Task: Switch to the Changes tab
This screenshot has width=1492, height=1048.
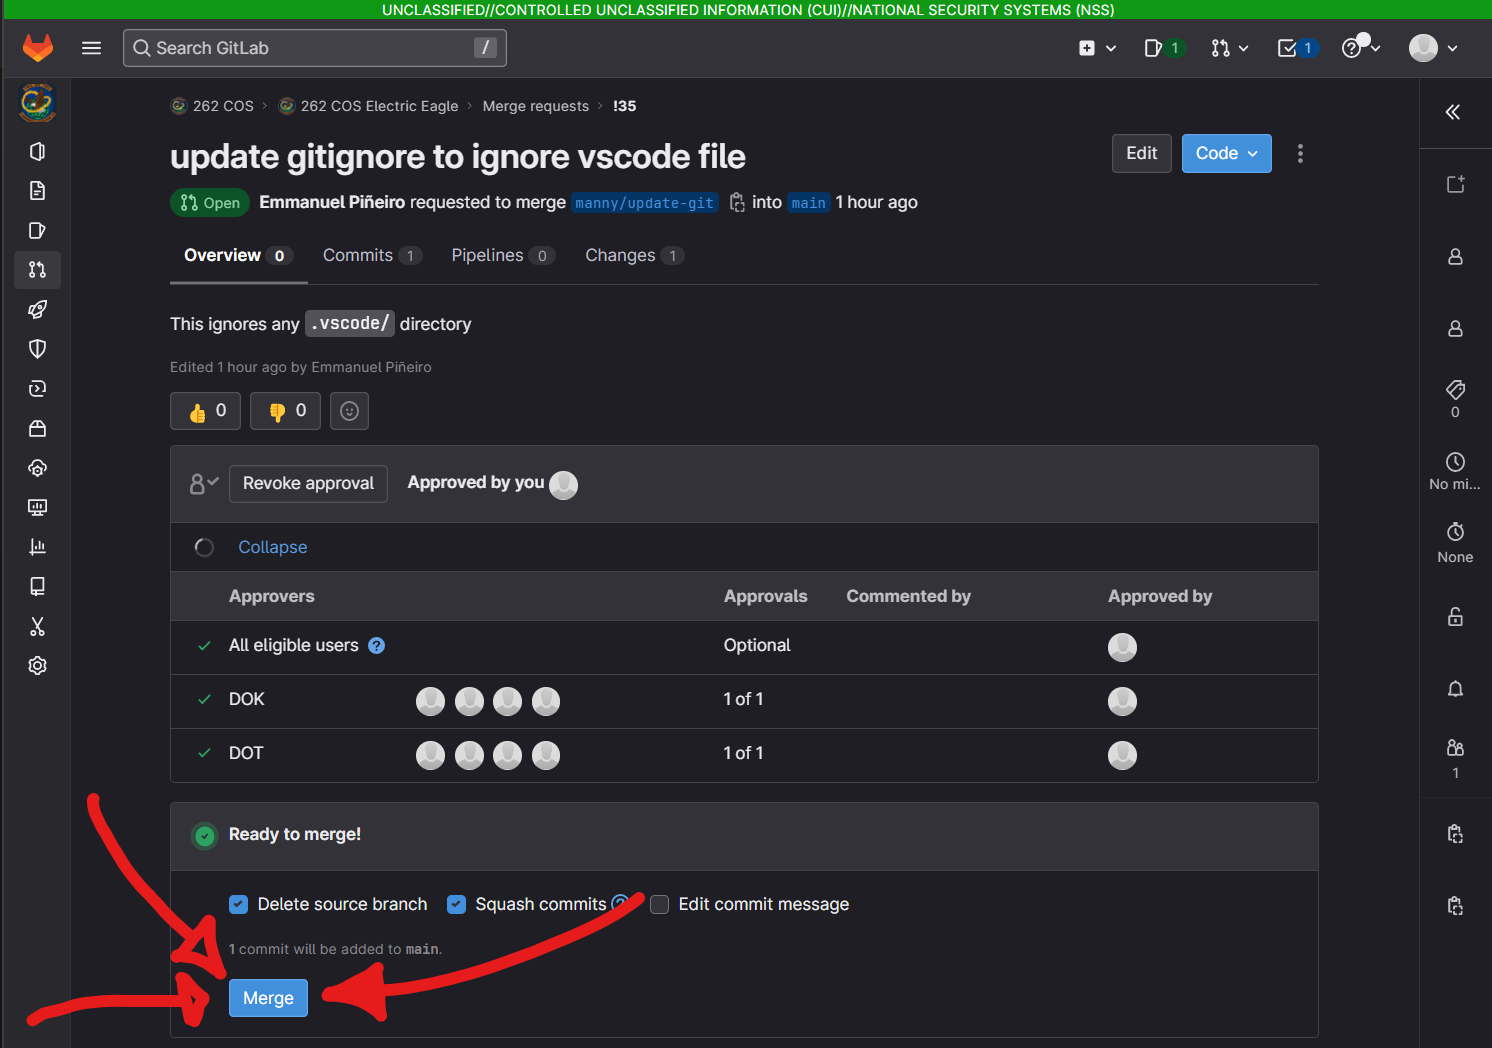Action: 634,256
